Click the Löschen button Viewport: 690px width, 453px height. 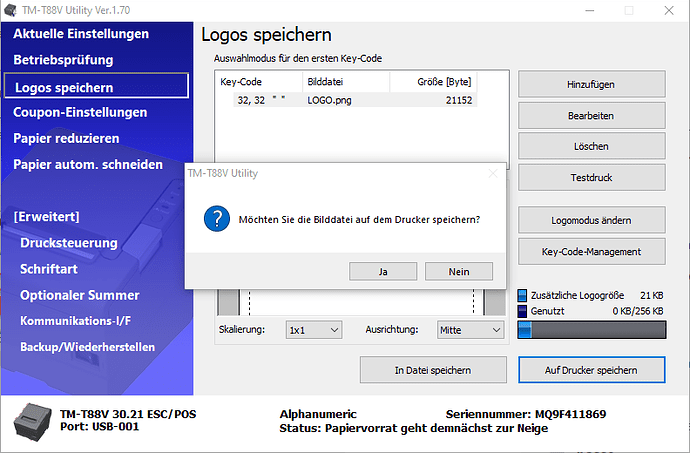pyautogui.click(x=591, y=146)
